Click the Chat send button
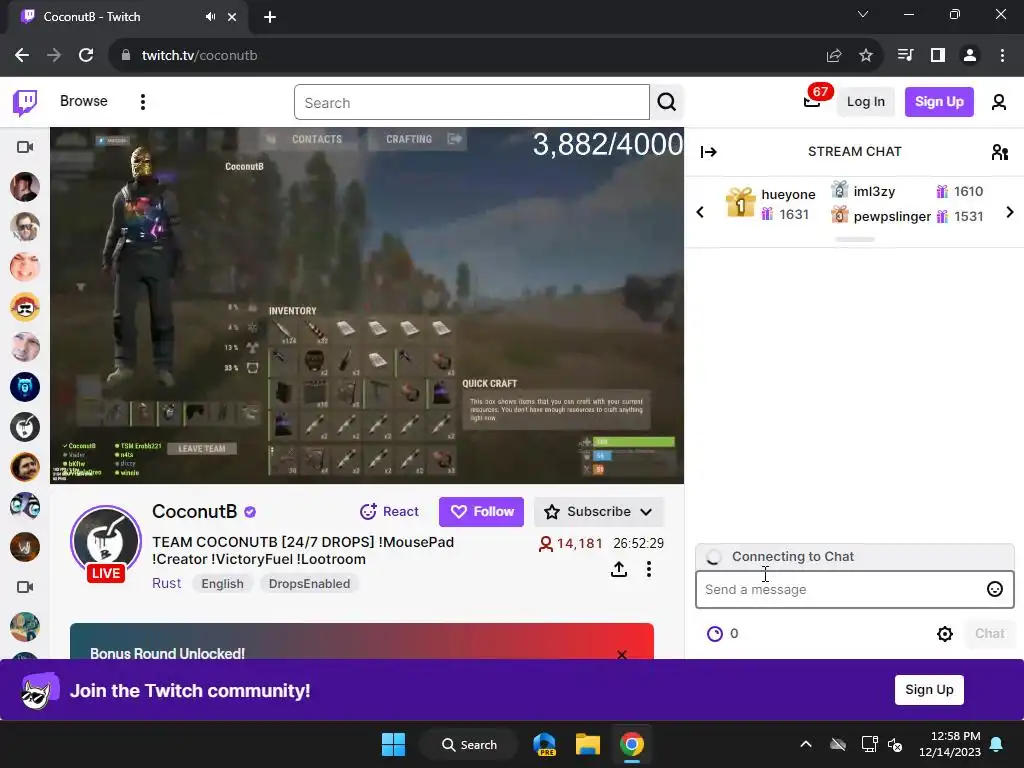The width and height of the screenshot is (1024, 768). pyautogui.click(x=989, y=633)
